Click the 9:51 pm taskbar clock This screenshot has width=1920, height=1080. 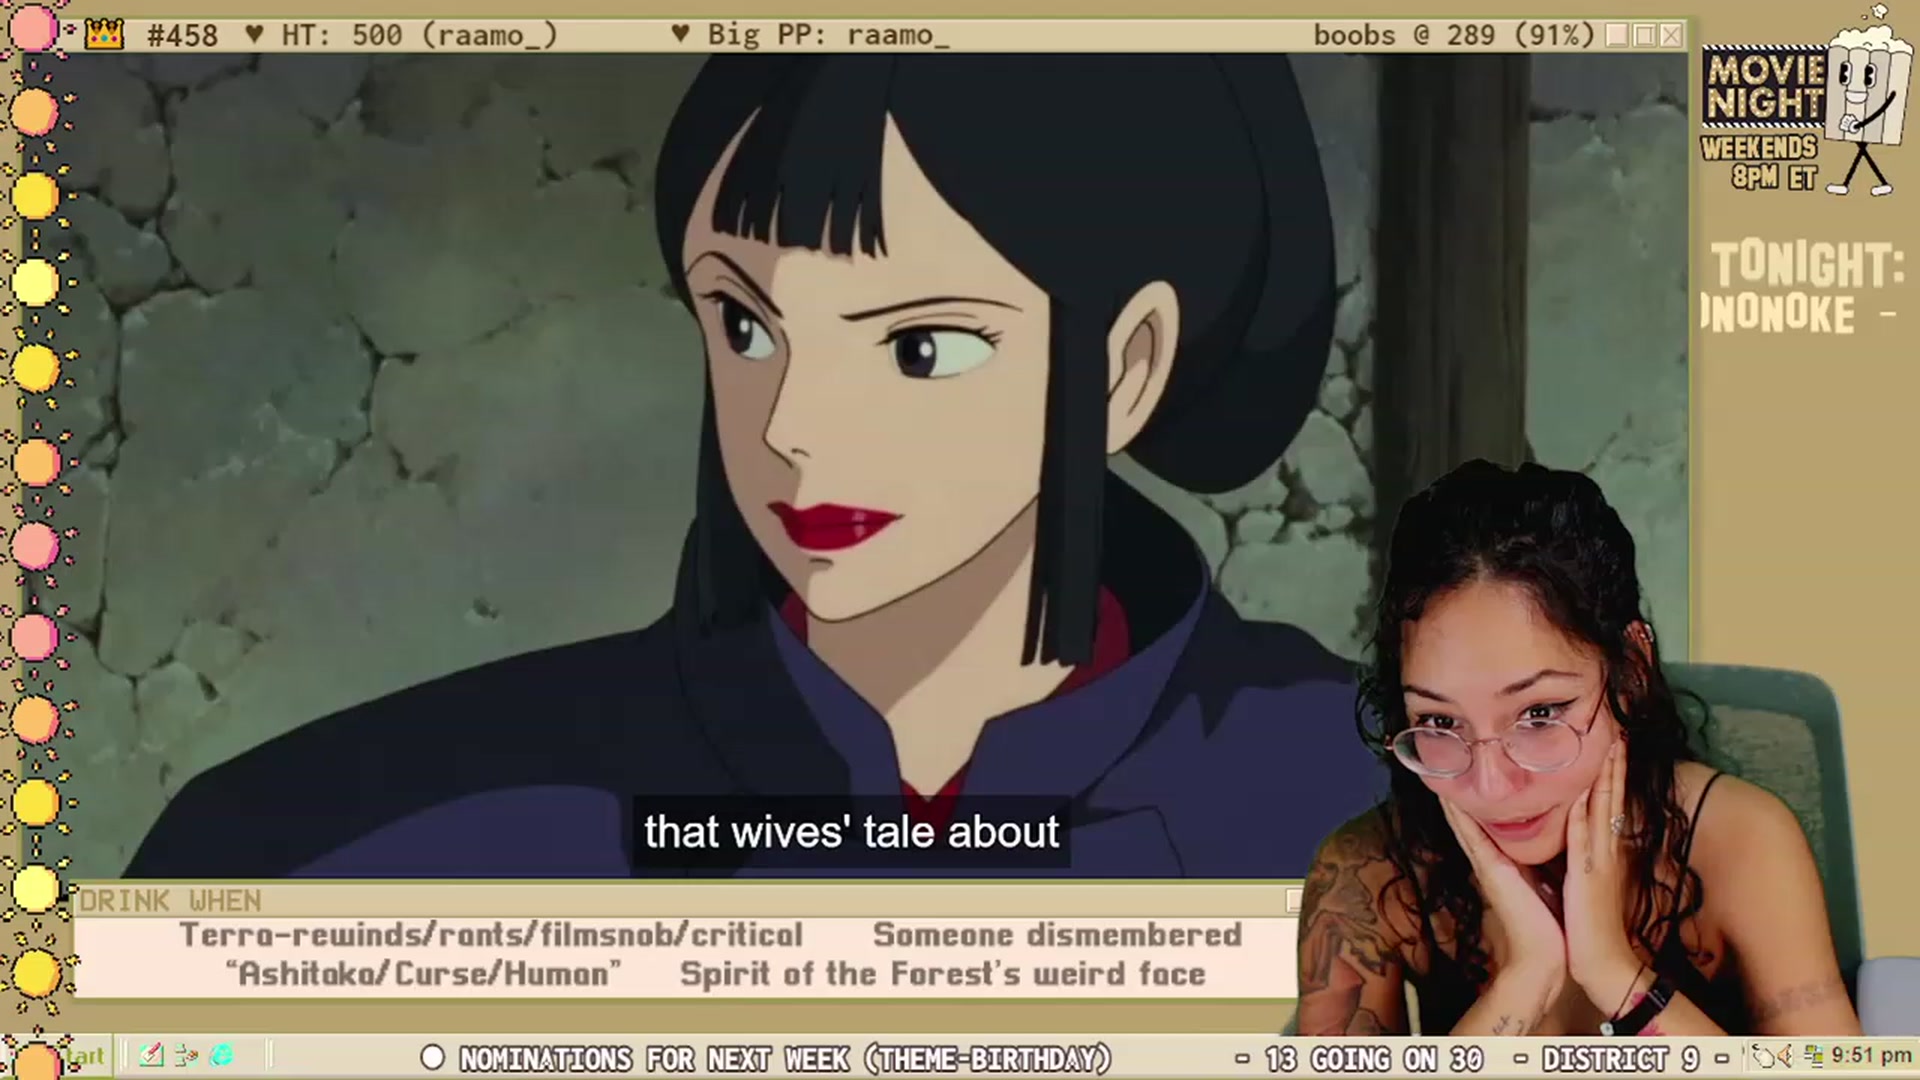(x=1871, y=1056)
